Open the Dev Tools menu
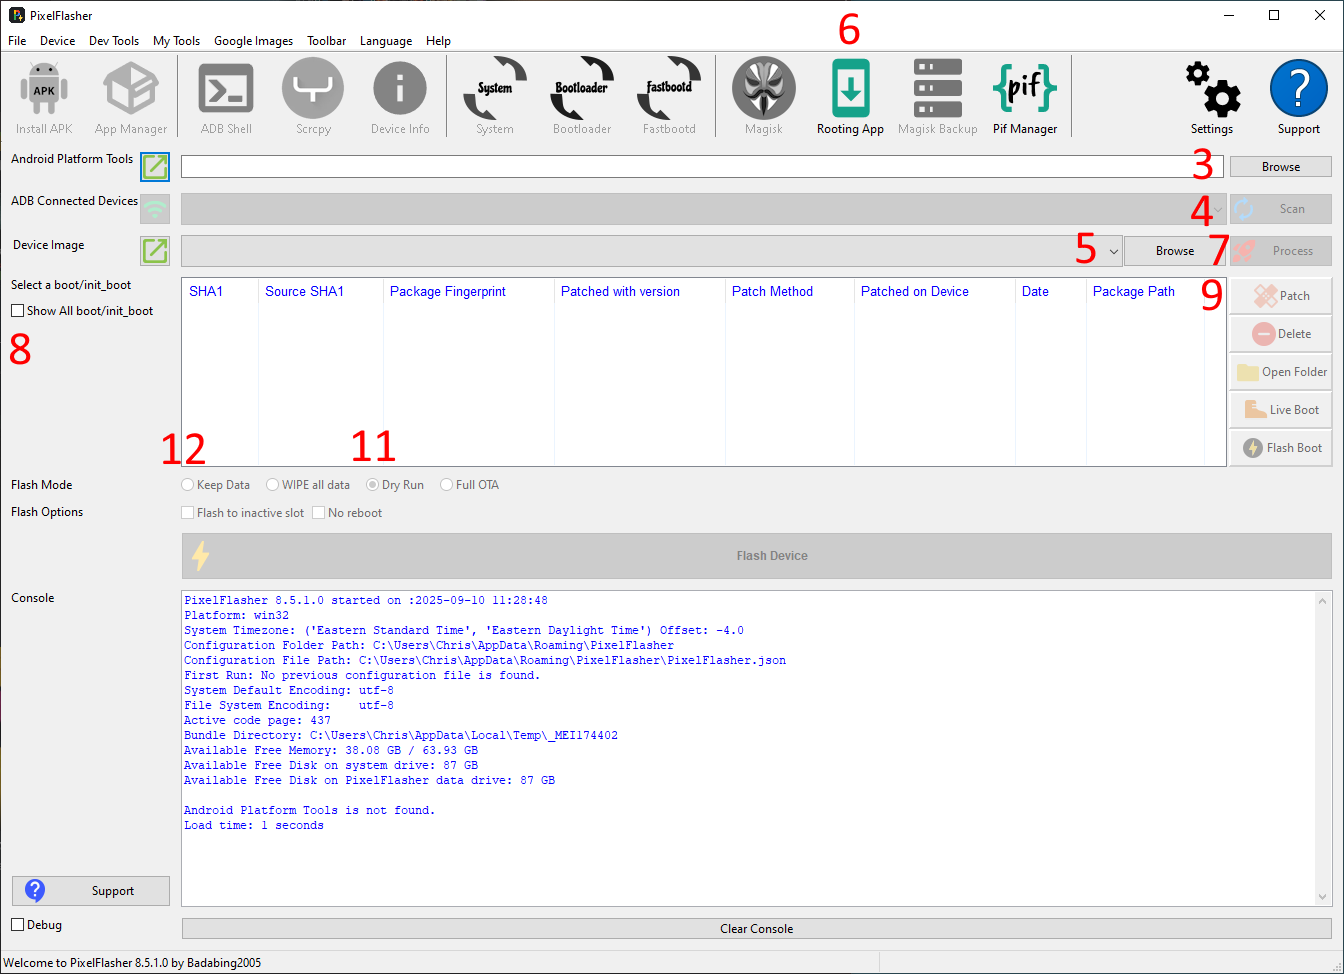Image resolution: width=1344 pixels, height=974 pixels. [x=114, y=41]
